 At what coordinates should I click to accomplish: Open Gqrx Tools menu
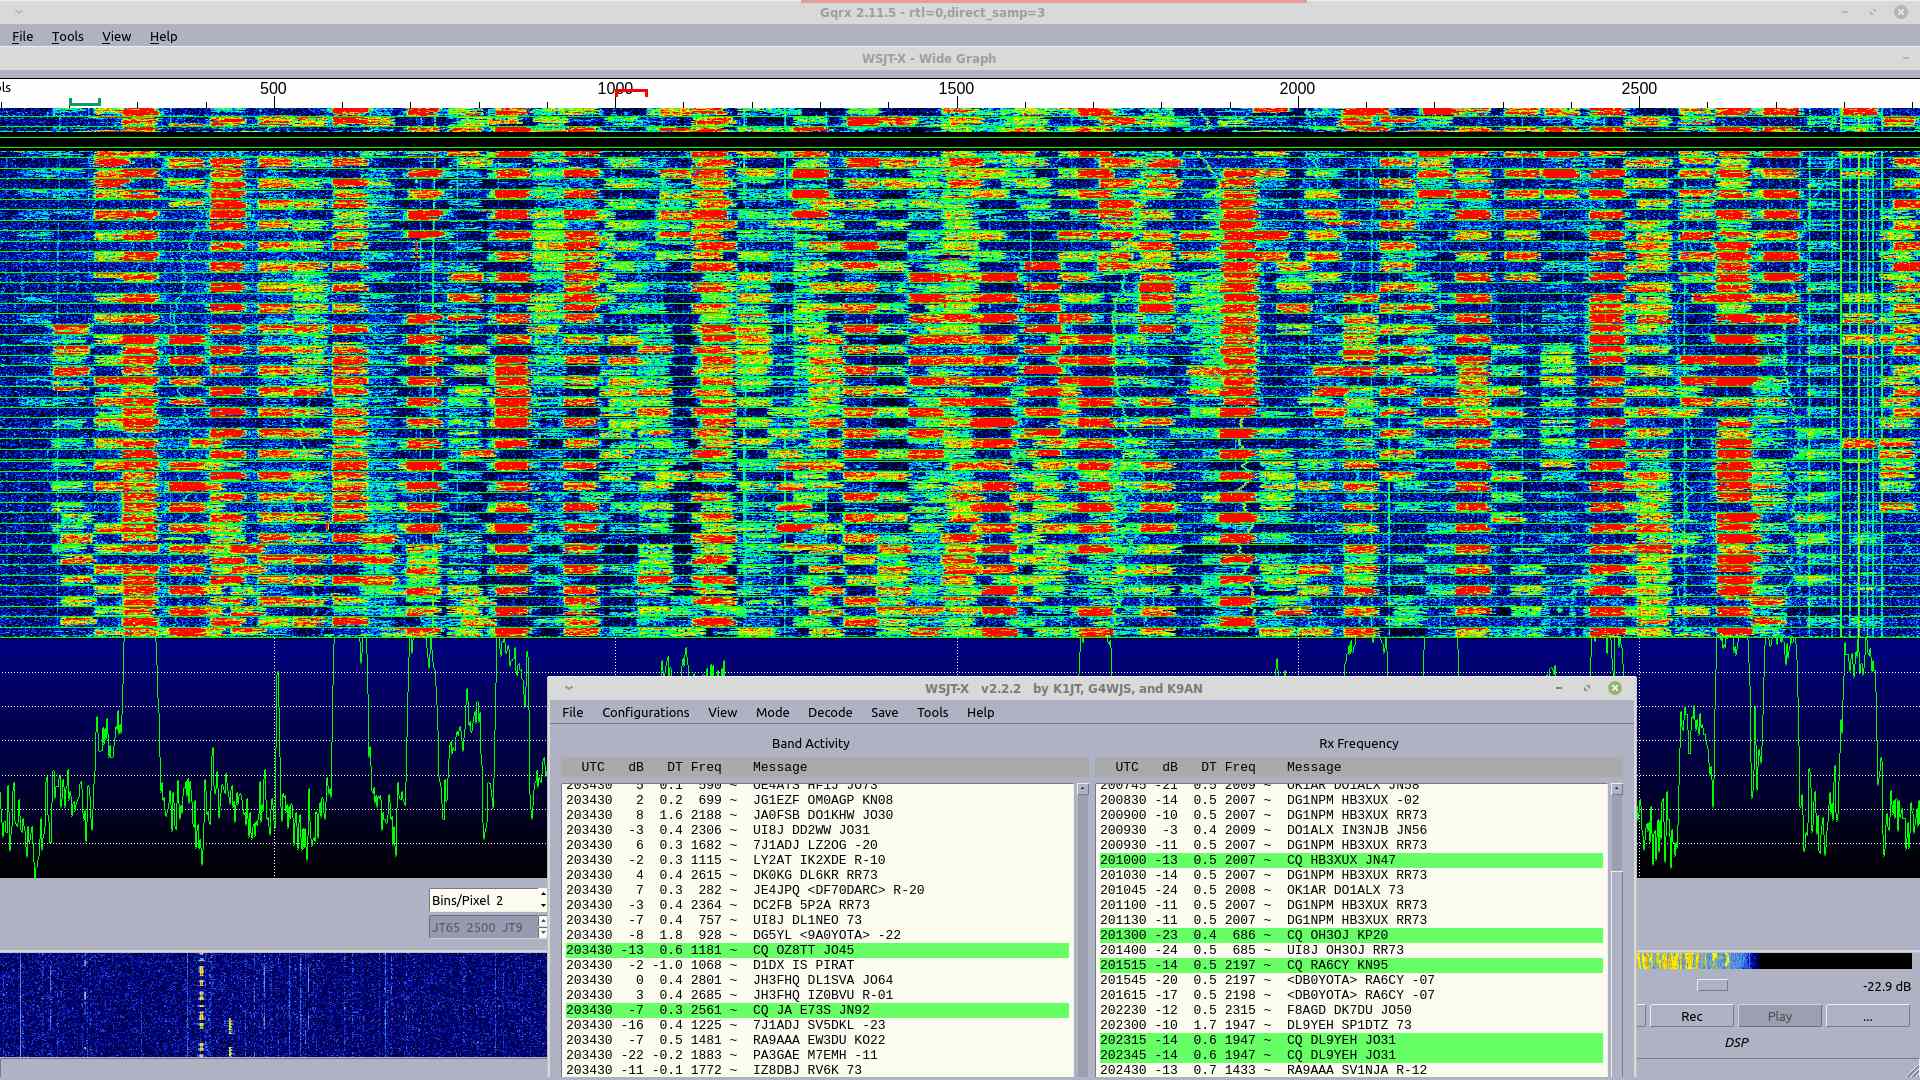pyautogui.click(x=67, y=36)
